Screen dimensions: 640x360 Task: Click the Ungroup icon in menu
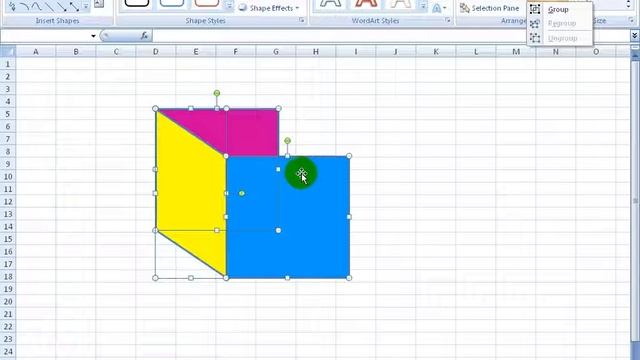(x=535, y=38)
